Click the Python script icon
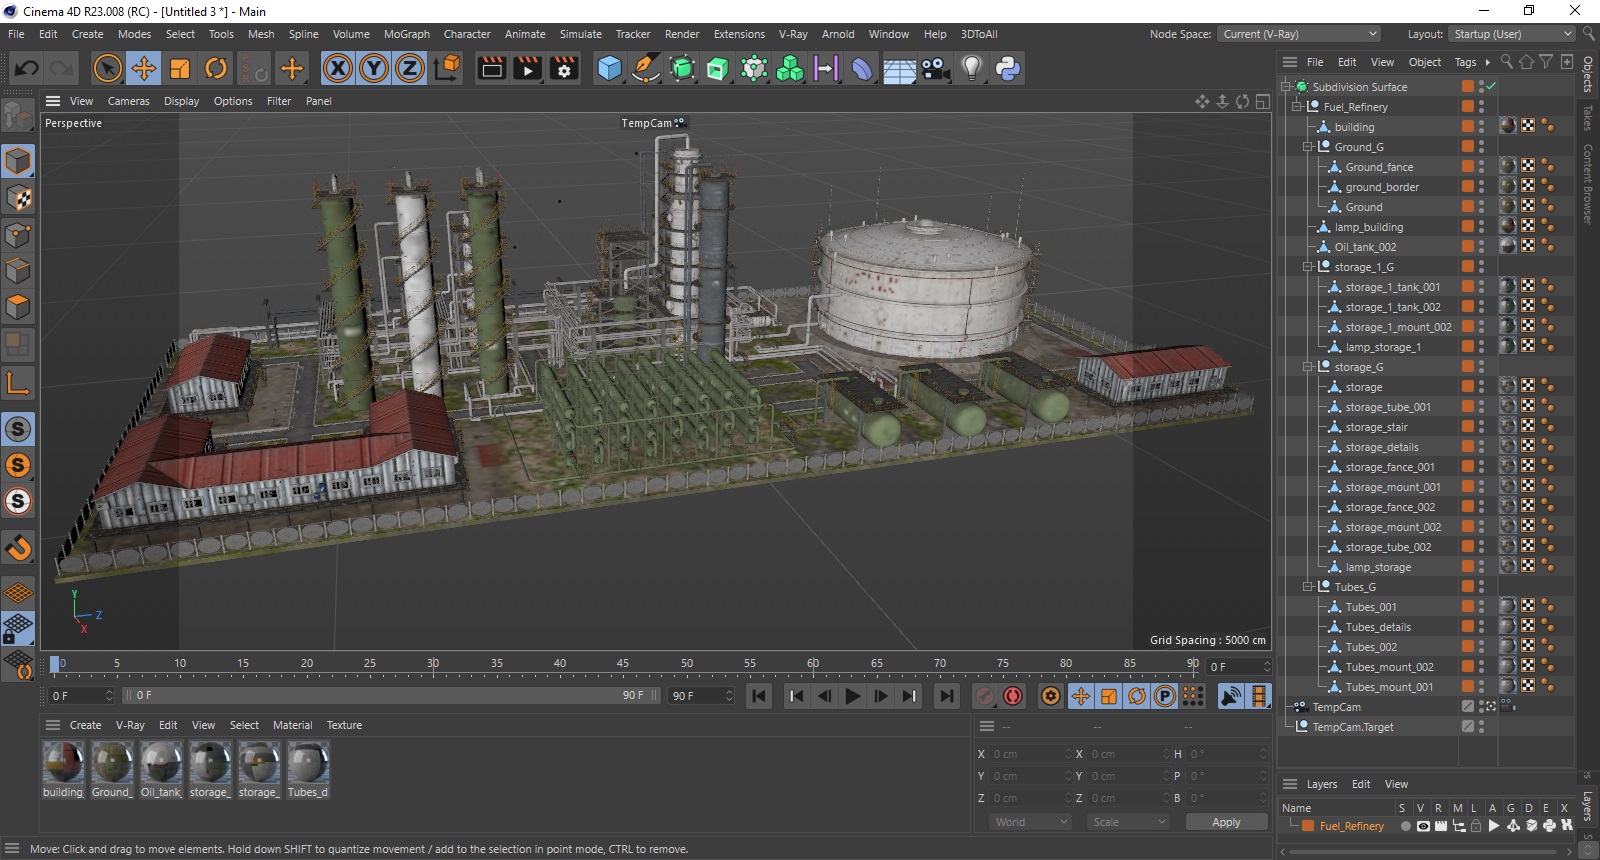 1007,68
